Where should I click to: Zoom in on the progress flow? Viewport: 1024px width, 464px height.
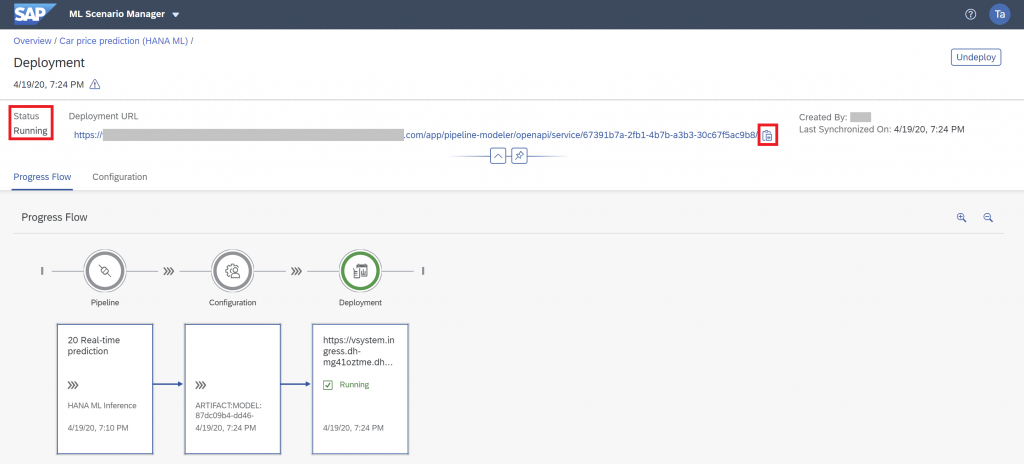coord(961,218)
